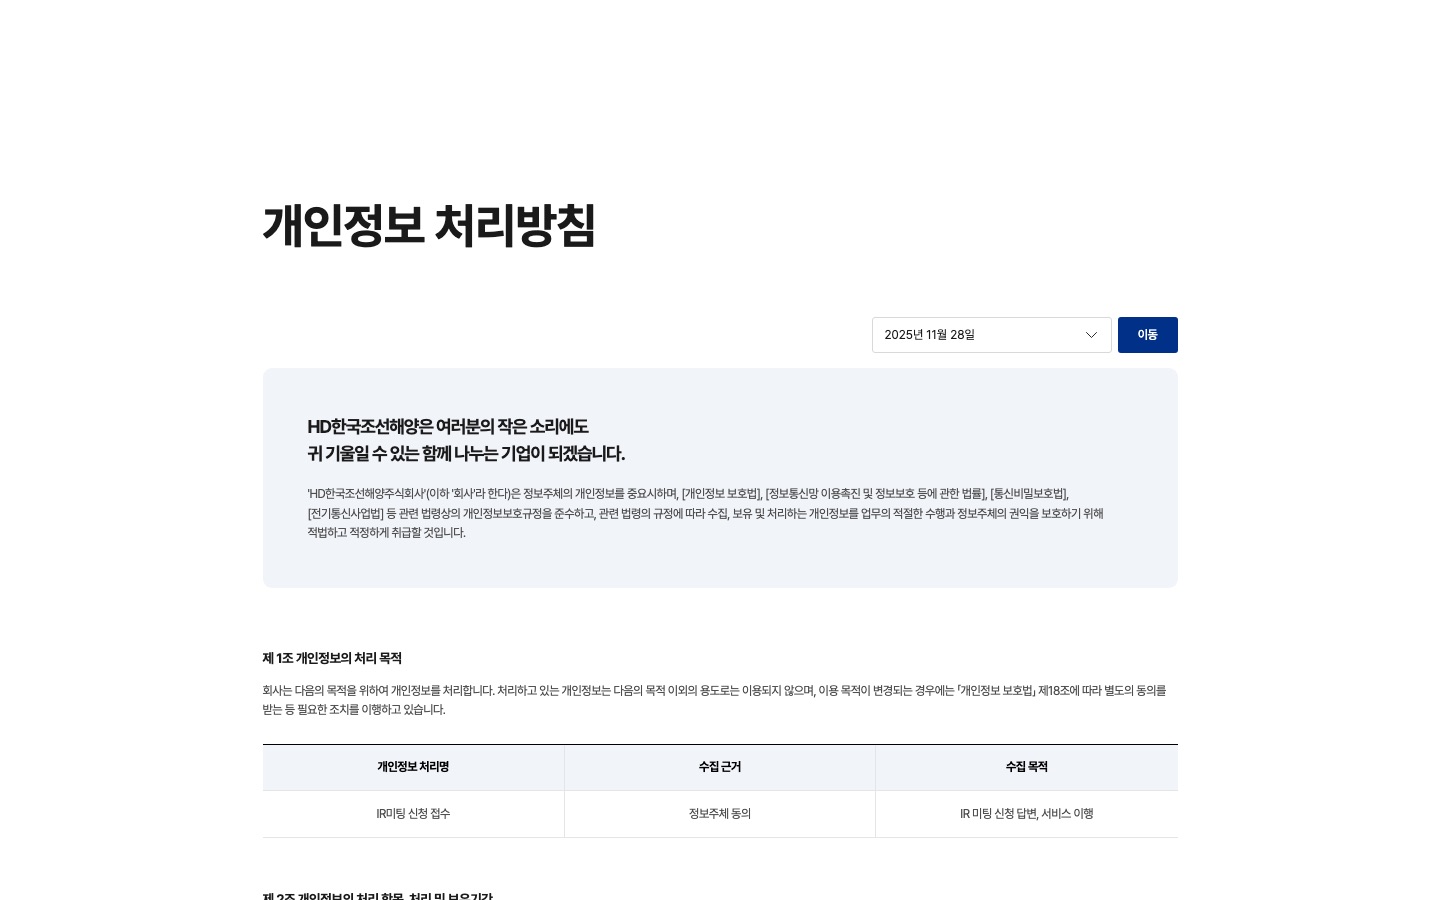Screen dimensions: 1440x900
Task: Click the 귀 기울일 수 있는 함께 나누는 기업이 되겠습니다 line
Action: pos(466,454)
